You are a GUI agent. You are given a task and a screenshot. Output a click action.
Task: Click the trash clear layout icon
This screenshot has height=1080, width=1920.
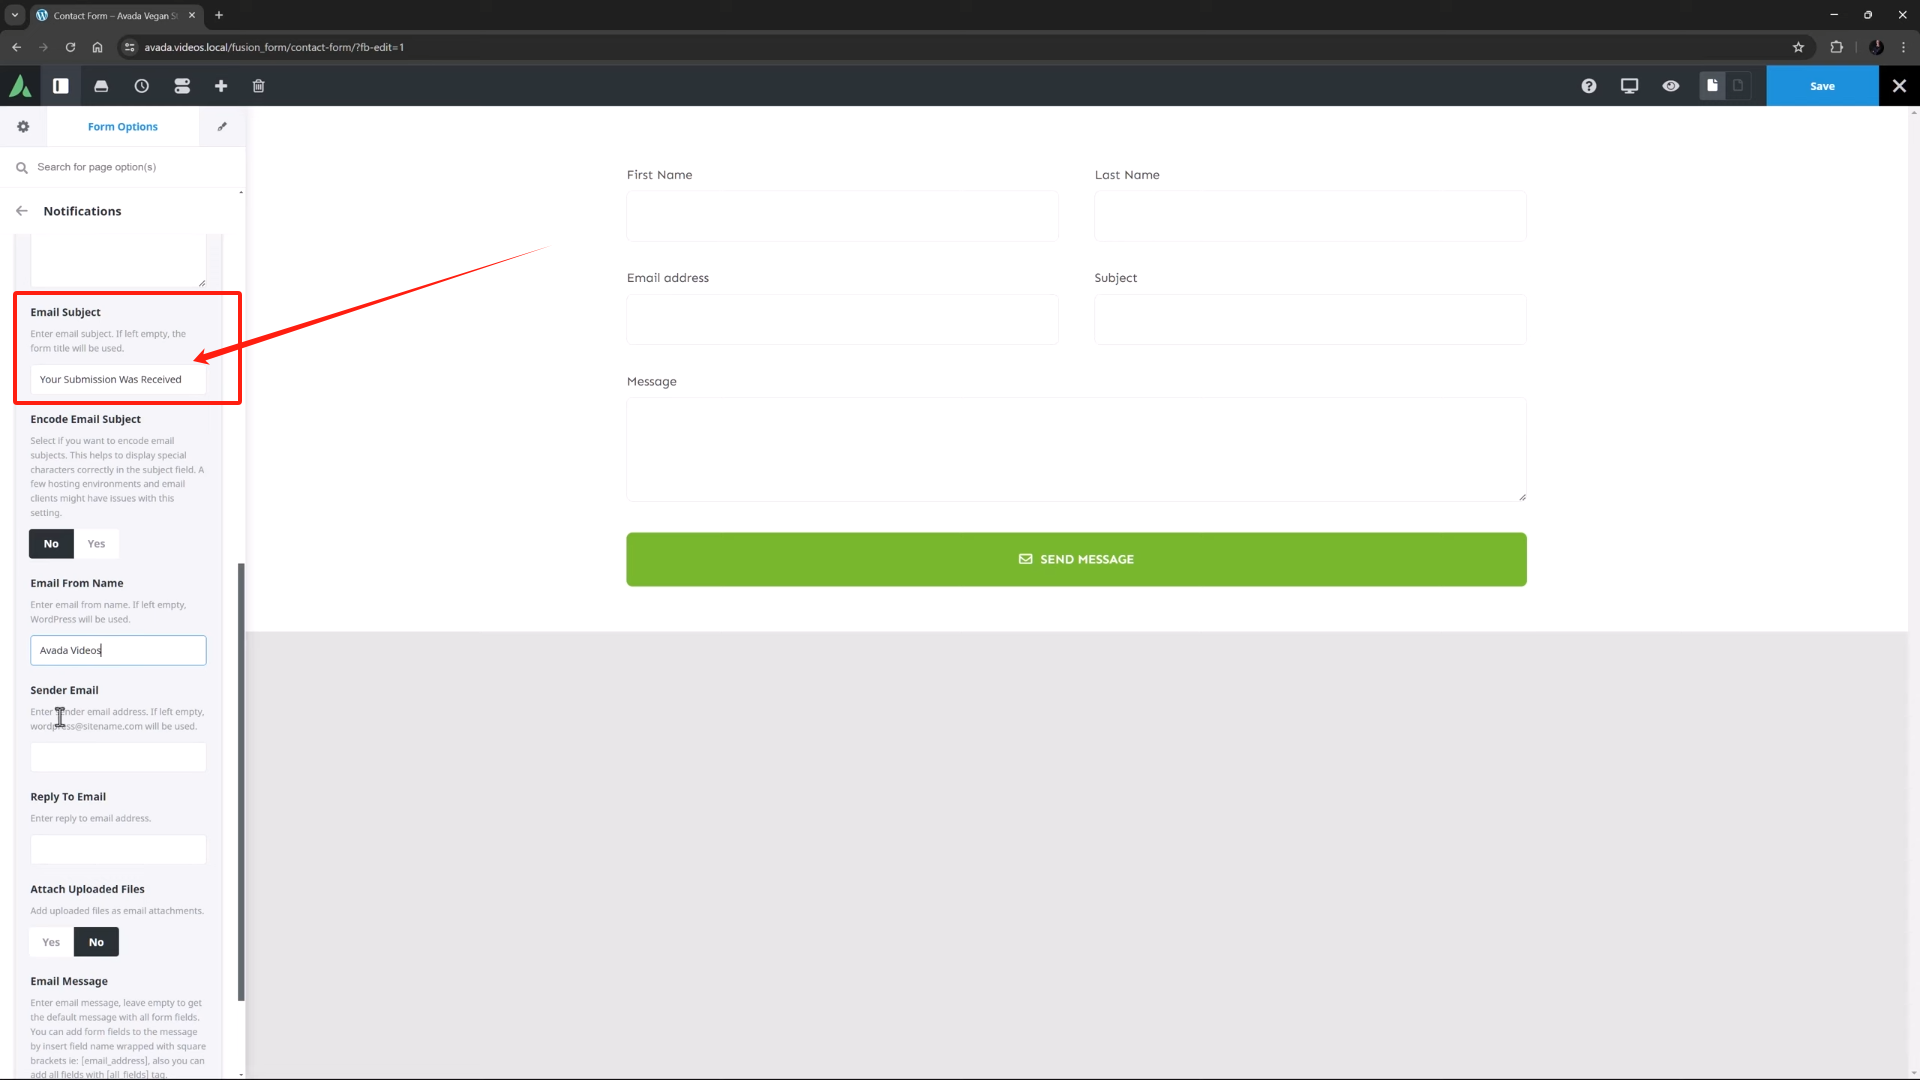coord(259,86)
